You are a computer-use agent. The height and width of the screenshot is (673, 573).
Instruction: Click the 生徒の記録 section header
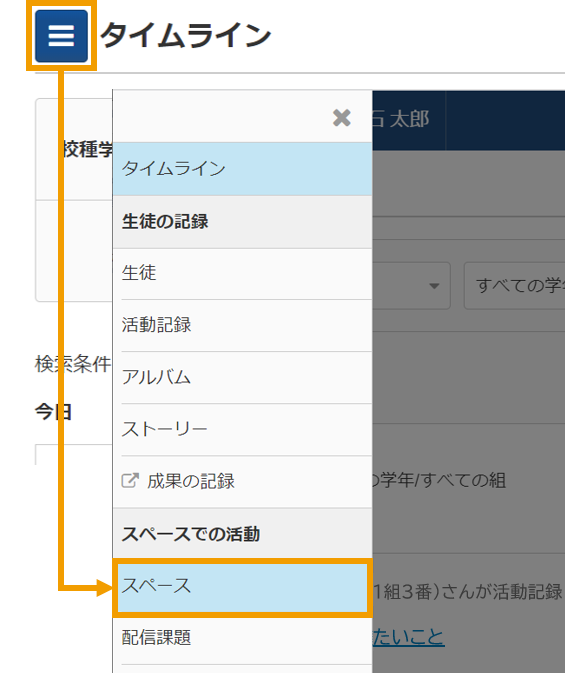pos(243,222)
